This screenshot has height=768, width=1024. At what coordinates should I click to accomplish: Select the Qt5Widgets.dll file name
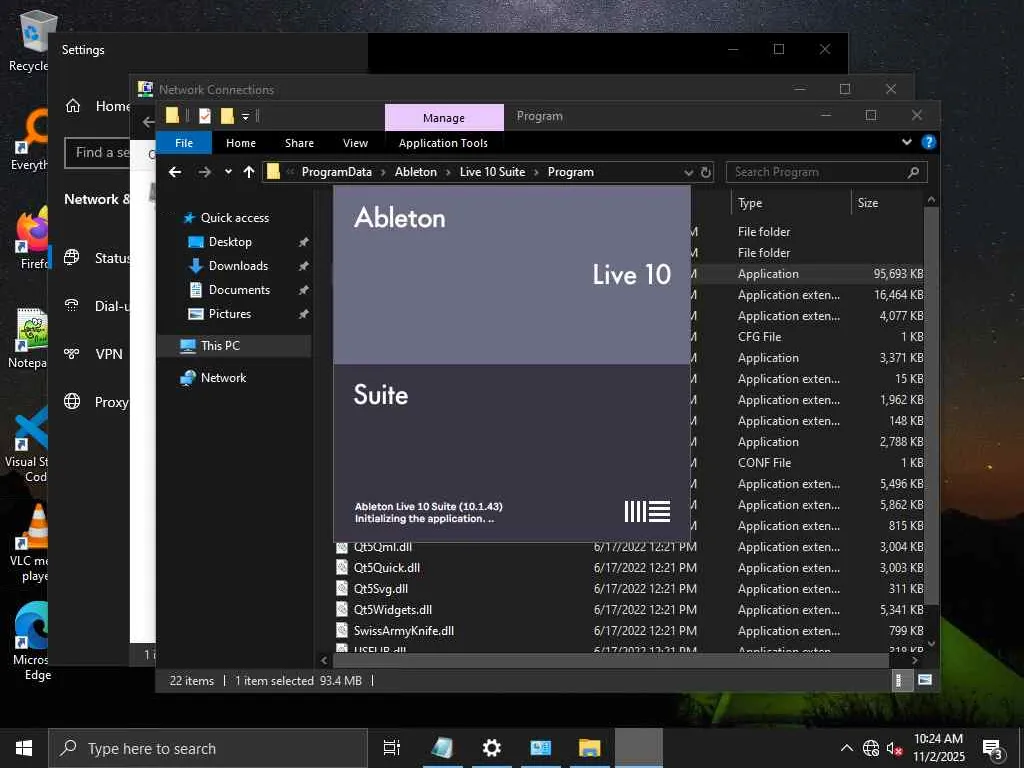click(x=392, y=609)
